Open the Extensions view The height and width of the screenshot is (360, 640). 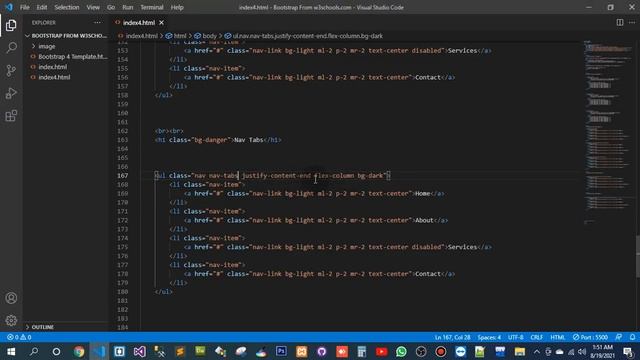[11, 116]
